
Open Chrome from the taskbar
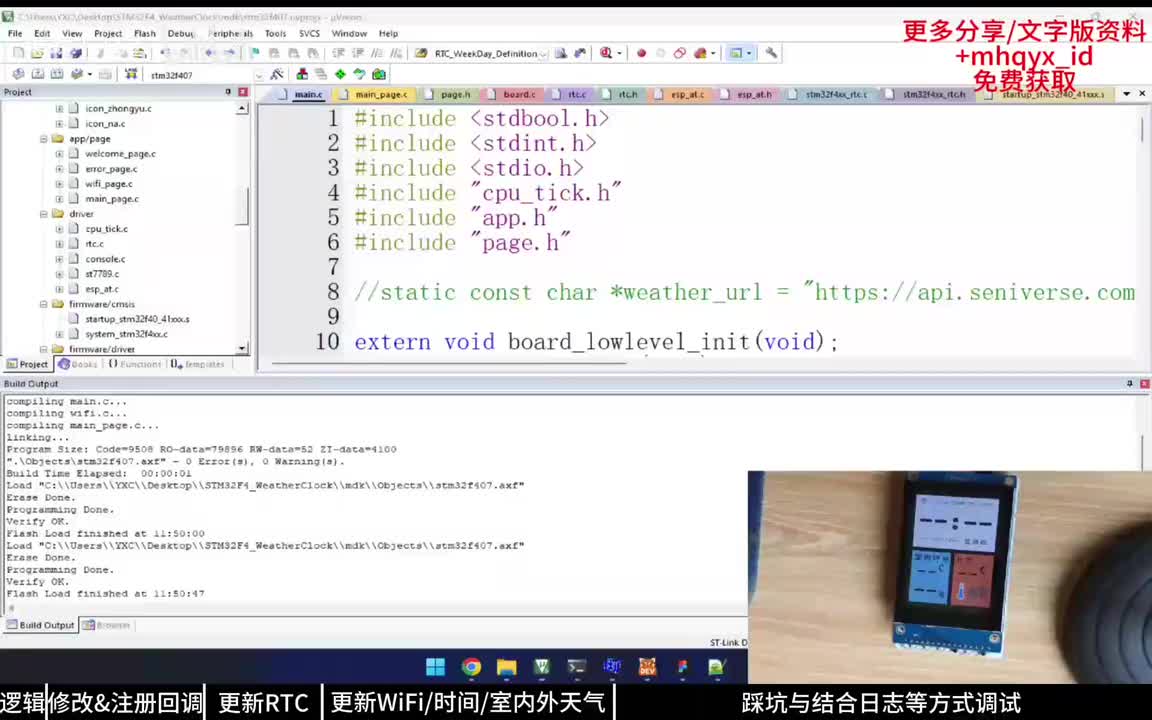[x=472, y=666]
